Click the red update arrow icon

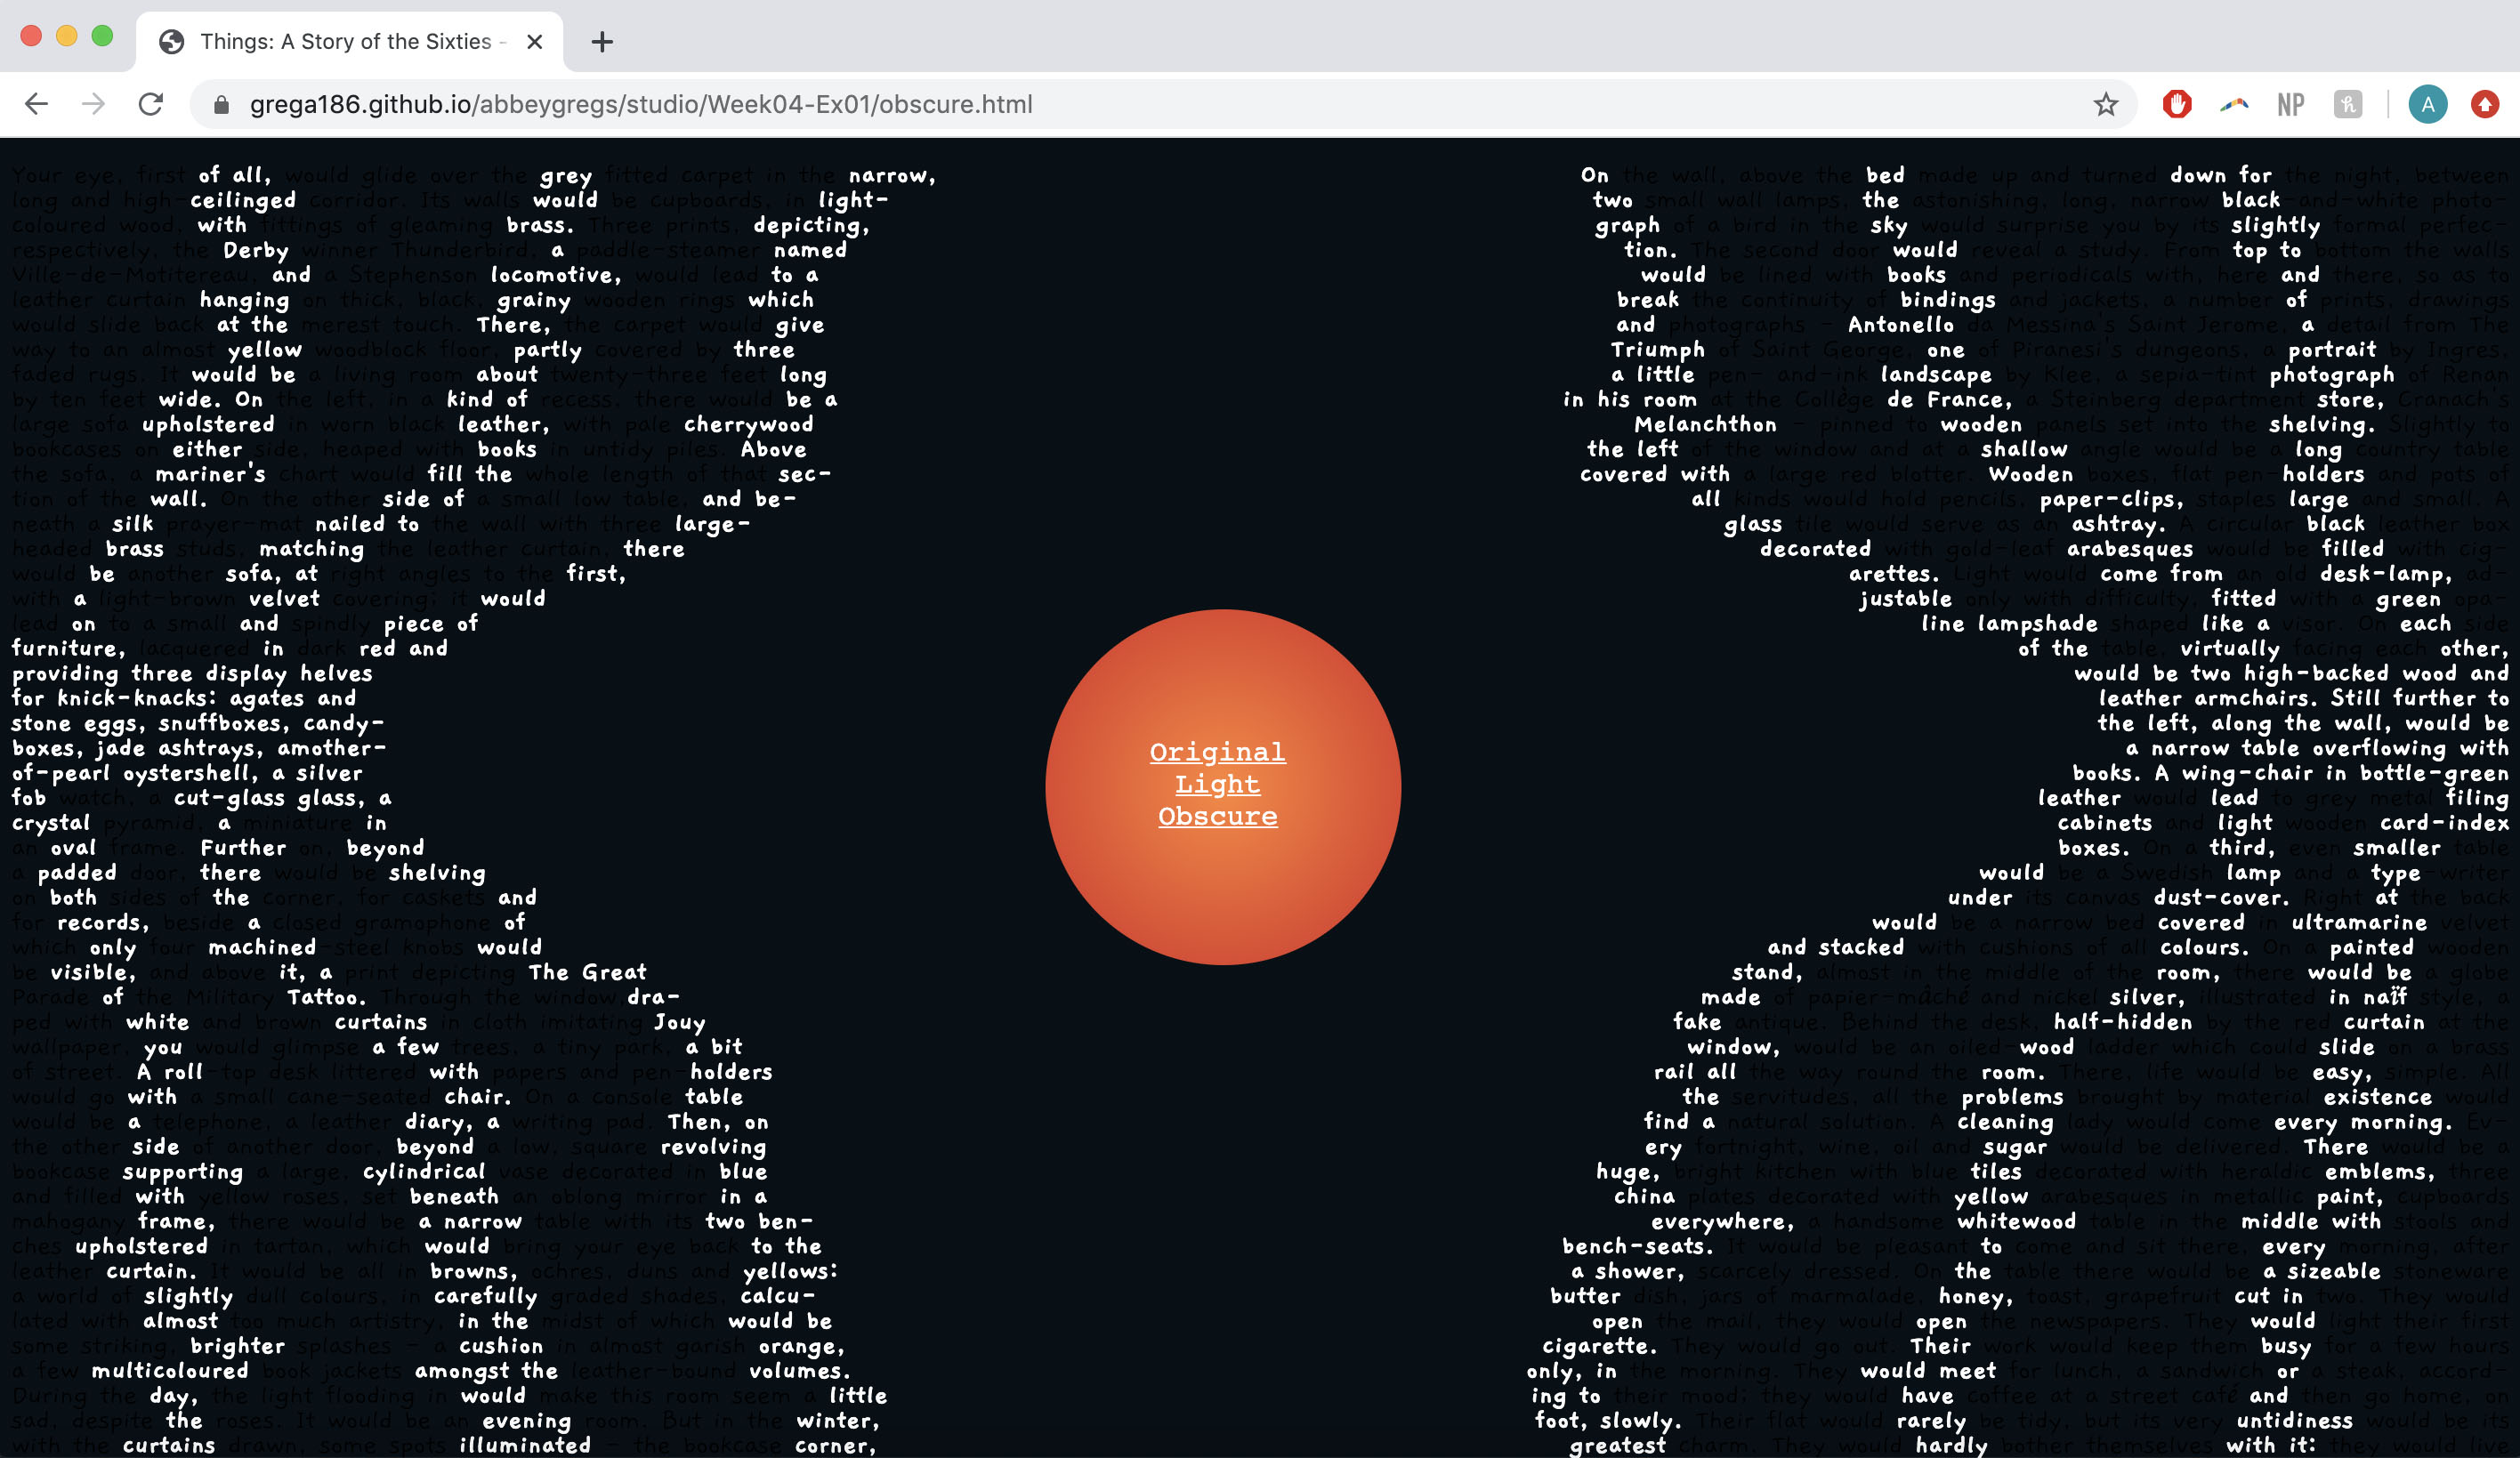point(2484,104)
